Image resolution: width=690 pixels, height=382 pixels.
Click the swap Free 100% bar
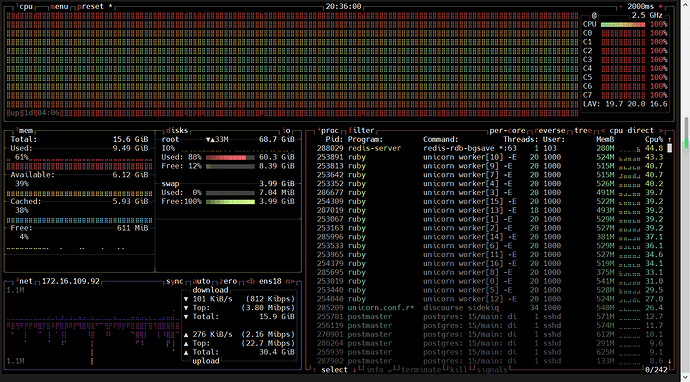click(230, 202)
